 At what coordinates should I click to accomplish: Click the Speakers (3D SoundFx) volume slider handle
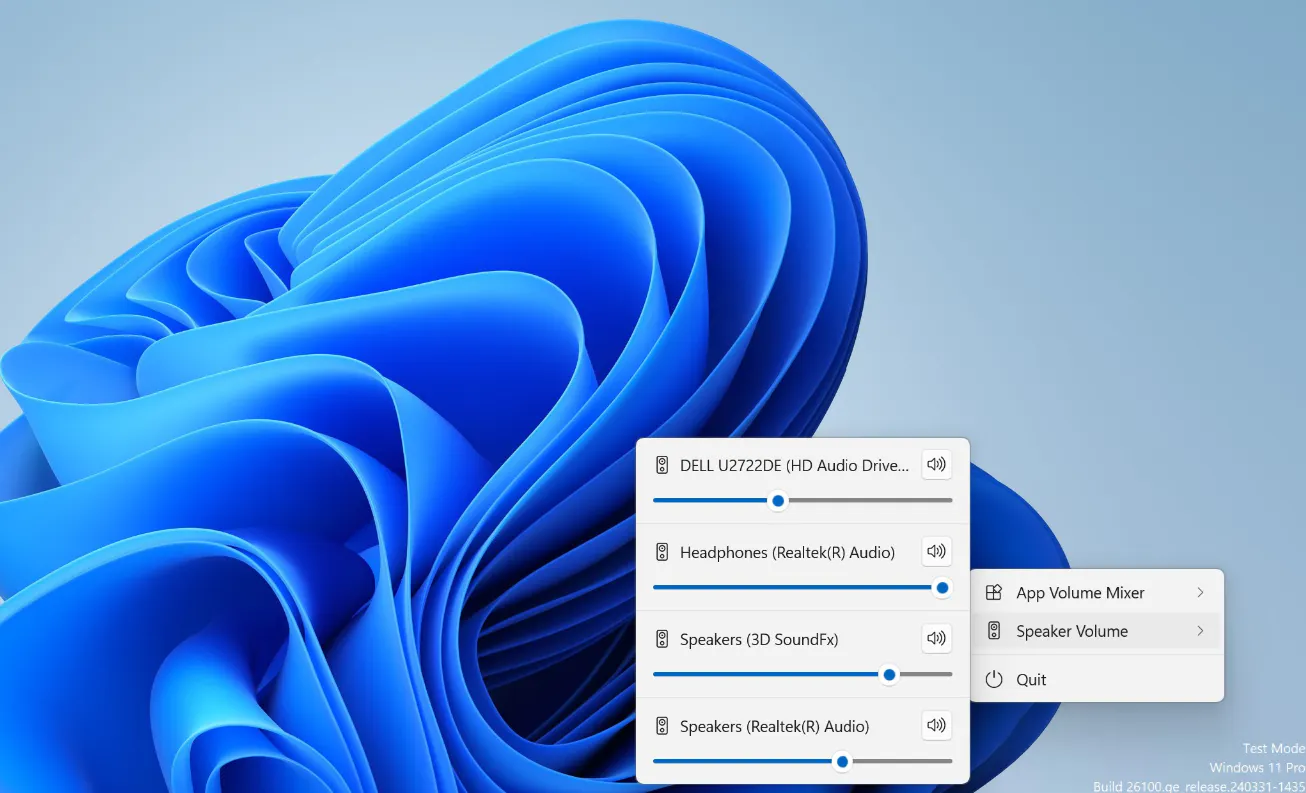tap(889, 675)
